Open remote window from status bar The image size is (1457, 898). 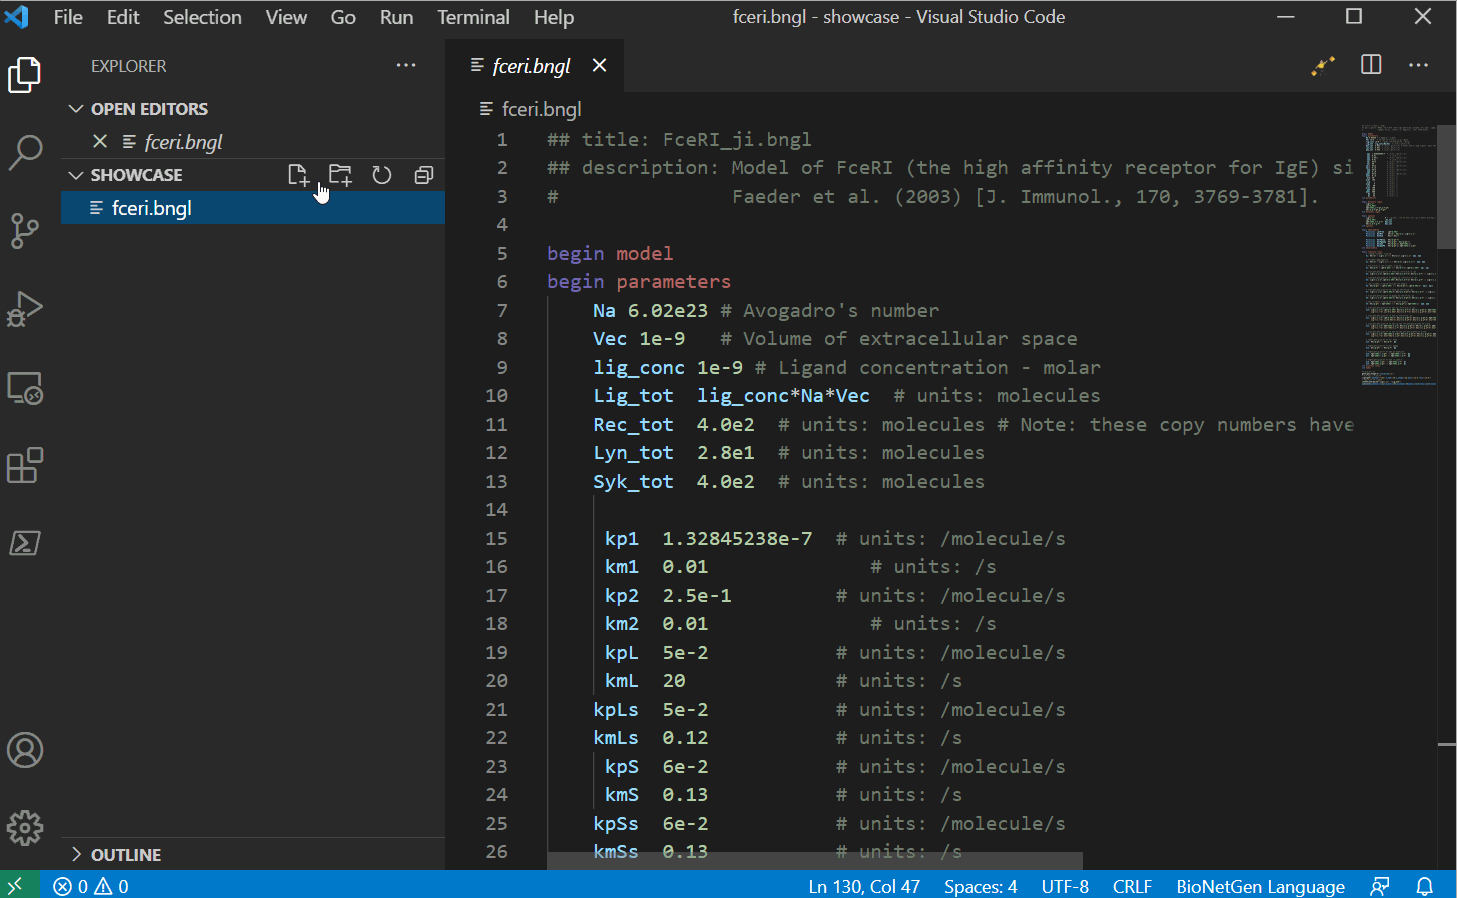pos(16,886)
